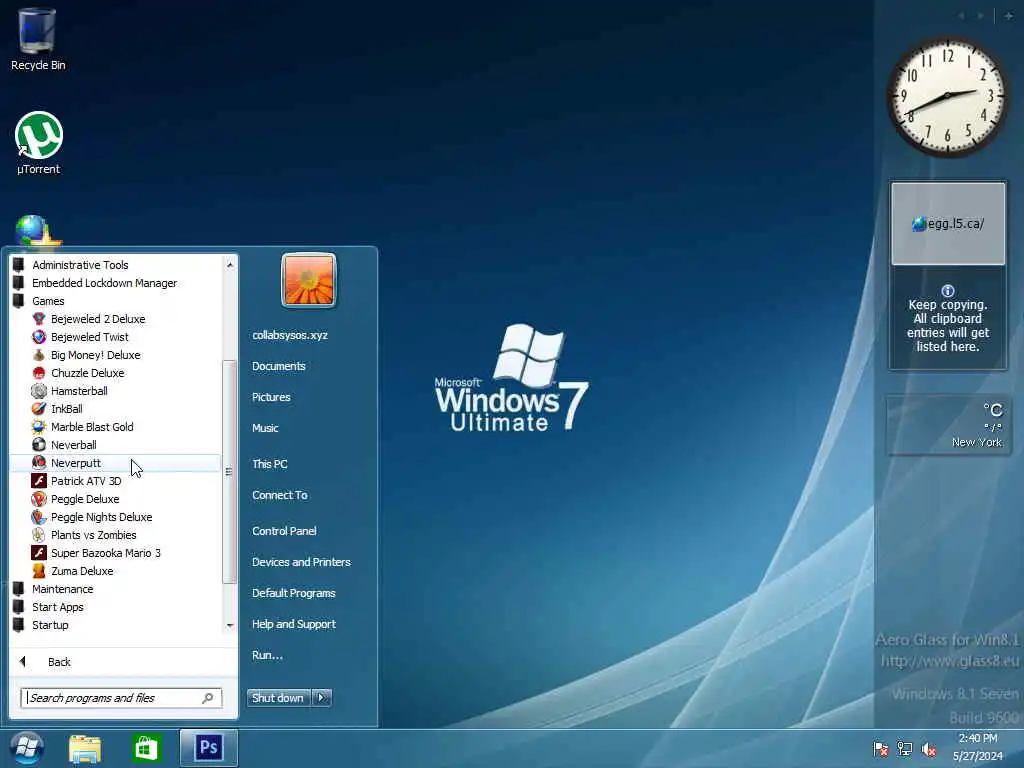The height and width of the screenshot is (768, 1024).
Task: Click the Start orb button
Action: pyautogui.click(x=27, y=748)
